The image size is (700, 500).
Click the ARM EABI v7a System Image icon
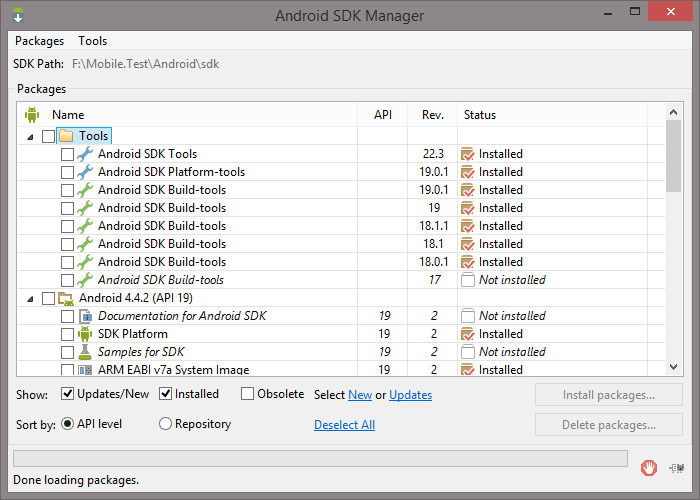click(85, 370)
